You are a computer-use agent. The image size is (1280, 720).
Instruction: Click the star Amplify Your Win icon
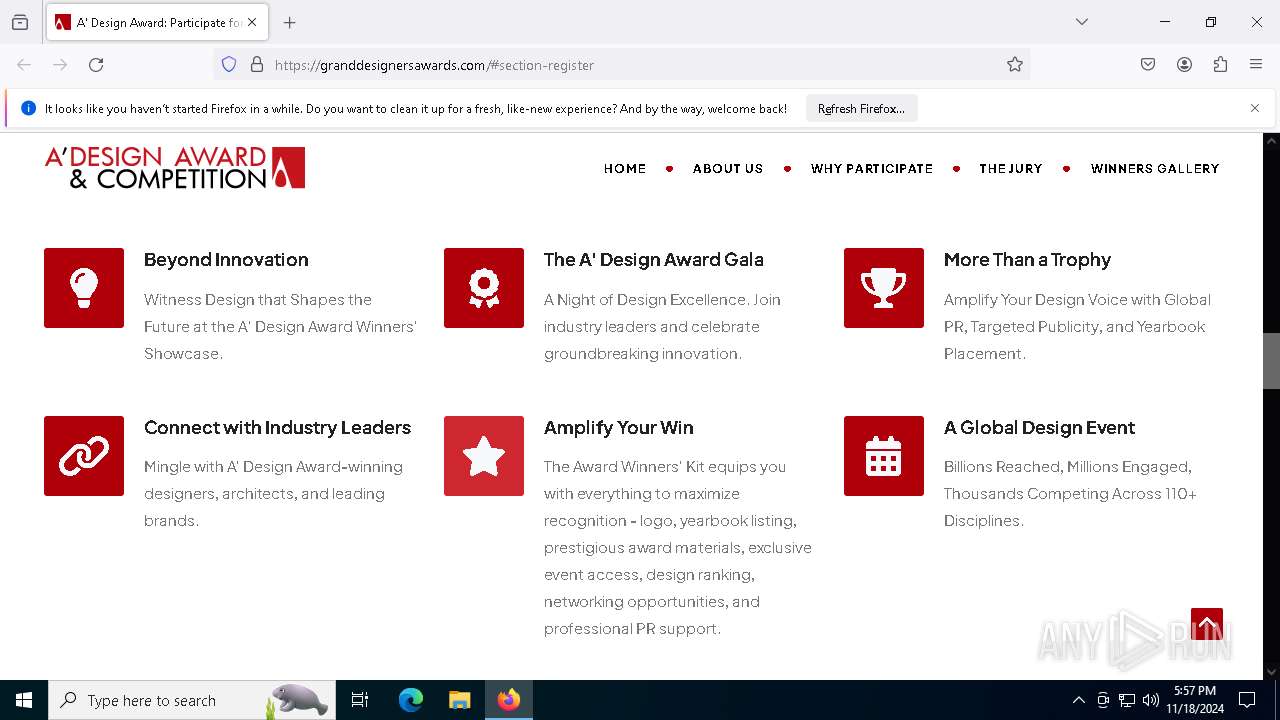tap(484, 456)
